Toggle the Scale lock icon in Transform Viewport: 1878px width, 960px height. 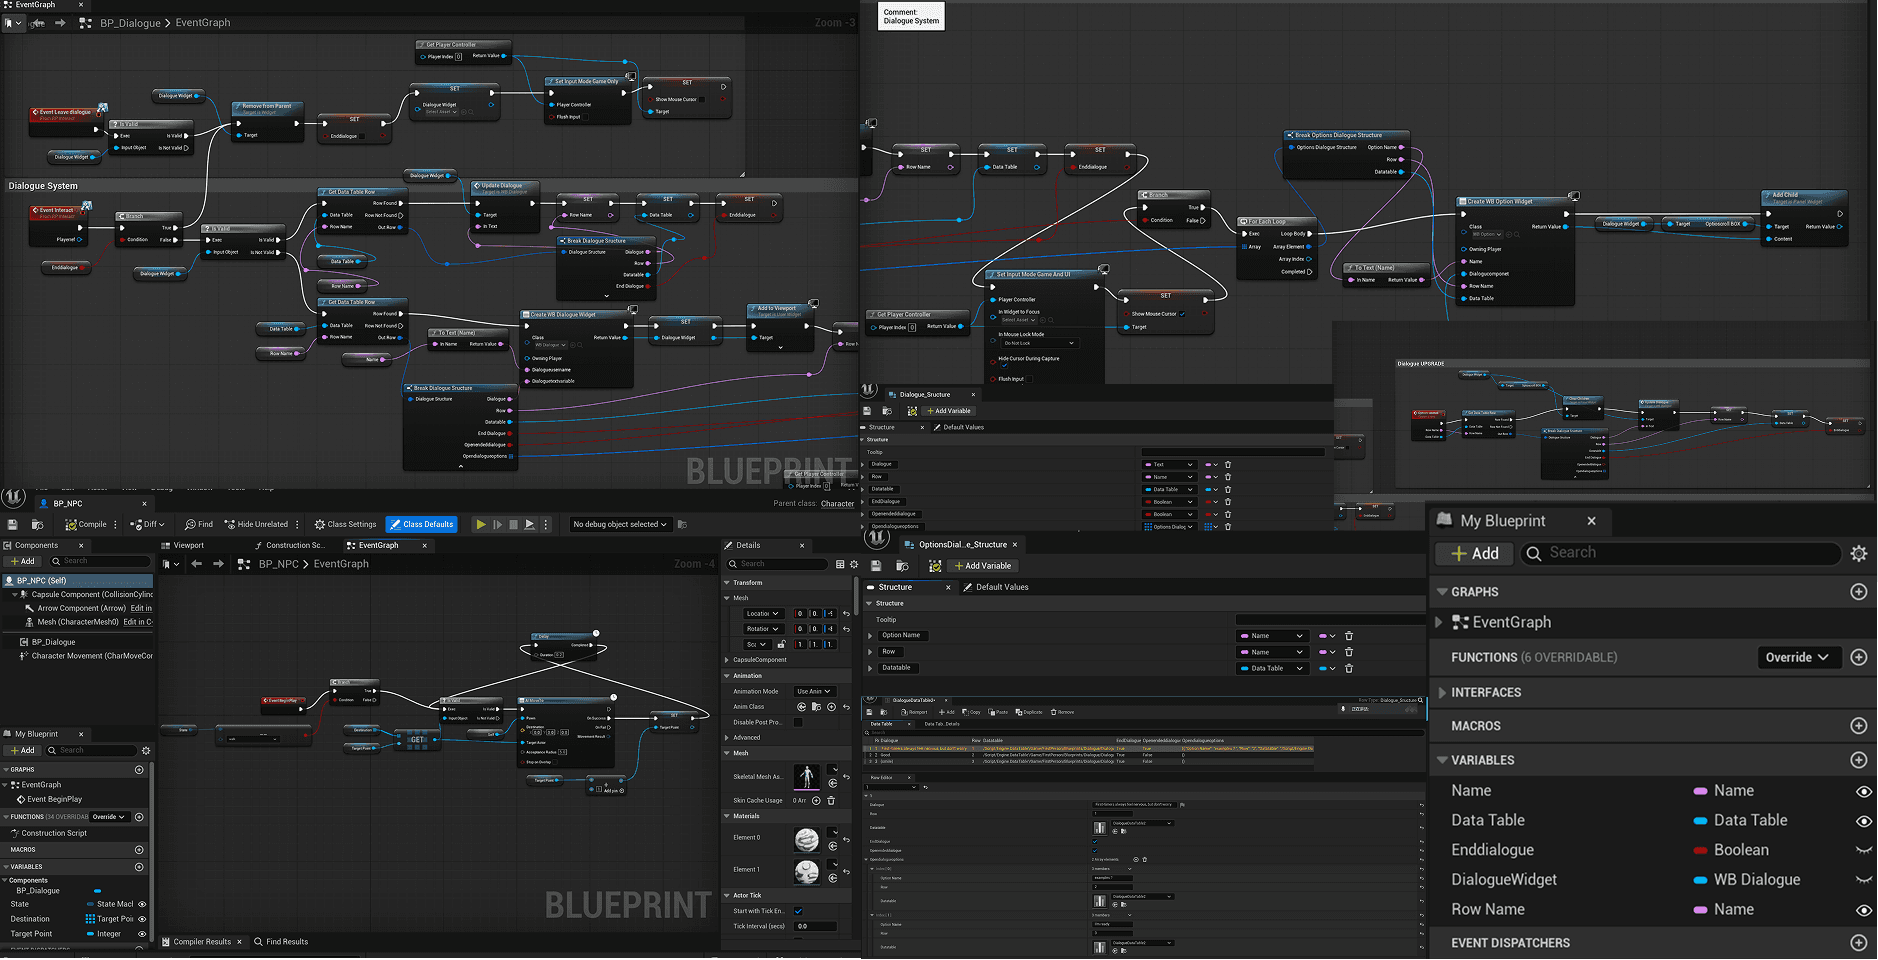(781, 644)
